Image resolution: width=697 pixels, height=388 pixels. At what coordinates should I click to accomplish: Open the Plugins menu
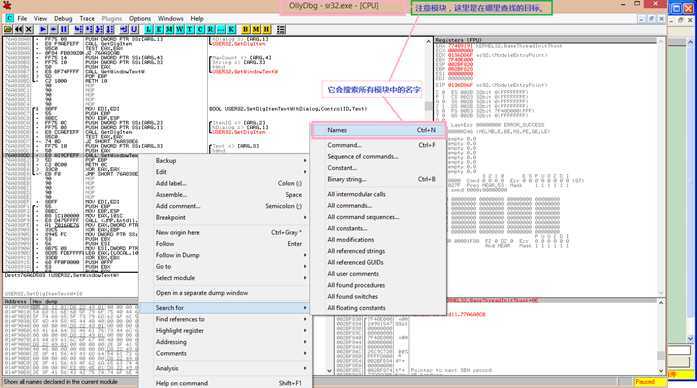(x=112, y=19)
